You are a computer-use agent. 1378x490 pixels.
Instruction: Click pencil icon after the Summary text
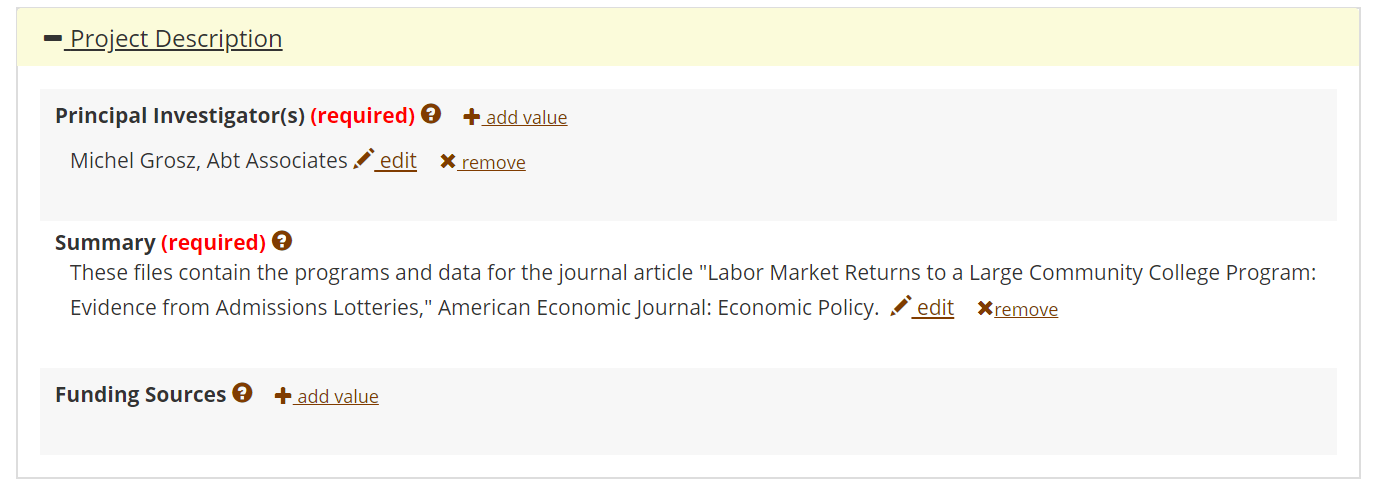[x=901, y=307]
